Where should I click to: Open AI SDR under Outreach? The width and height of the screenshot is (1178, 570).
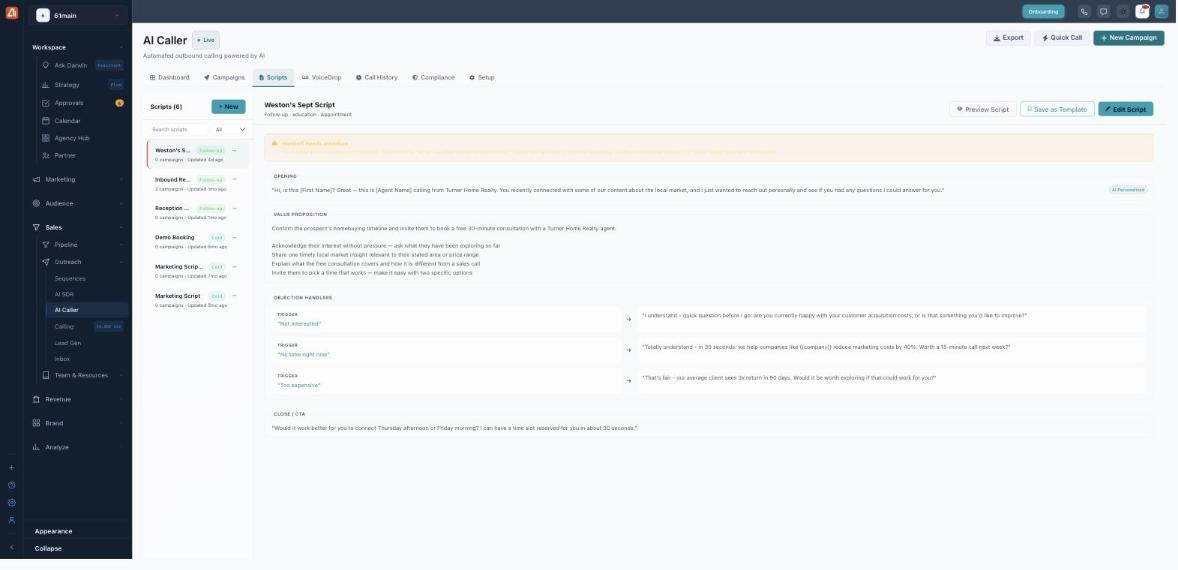coord(87,294)
